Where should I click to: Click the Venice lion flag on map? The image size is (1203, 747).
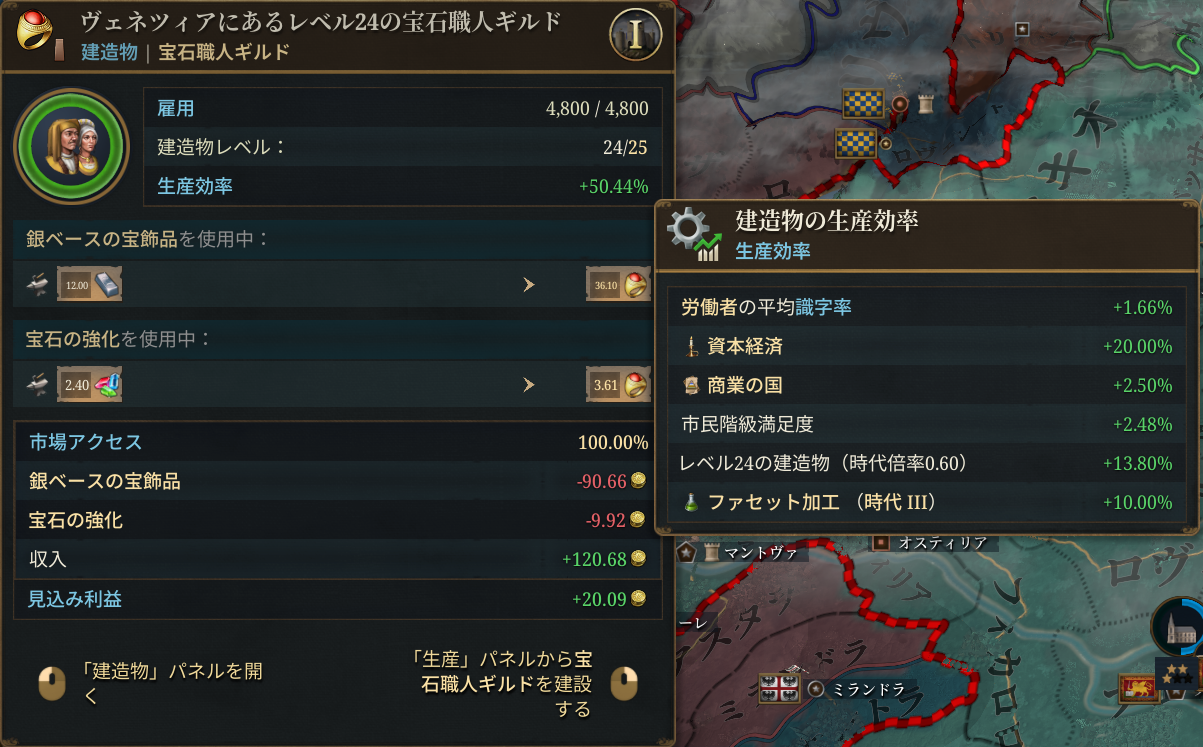click(x=1137, y=688)
